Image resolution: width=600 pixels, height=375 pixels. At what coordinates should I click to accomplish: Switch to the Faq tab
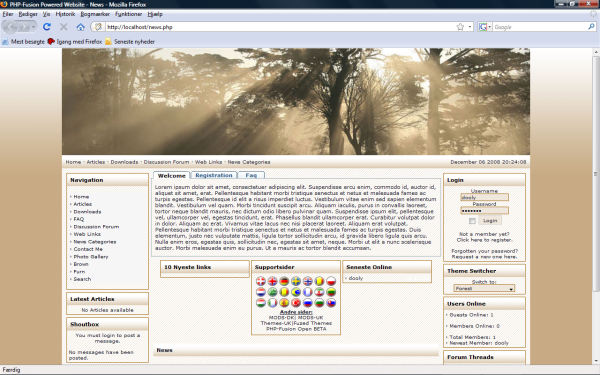(x=251, y=175)
